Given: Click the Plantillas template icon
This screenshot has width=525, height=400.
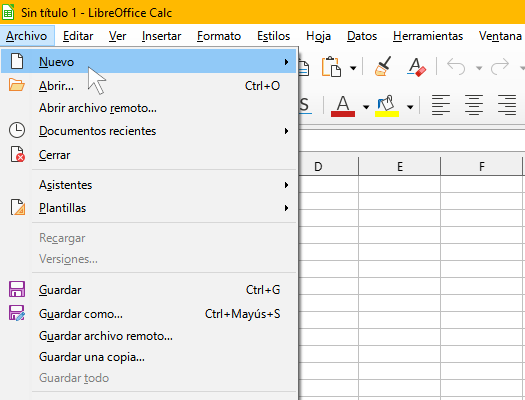Looking at the screenshot, I should click(18, 207).
